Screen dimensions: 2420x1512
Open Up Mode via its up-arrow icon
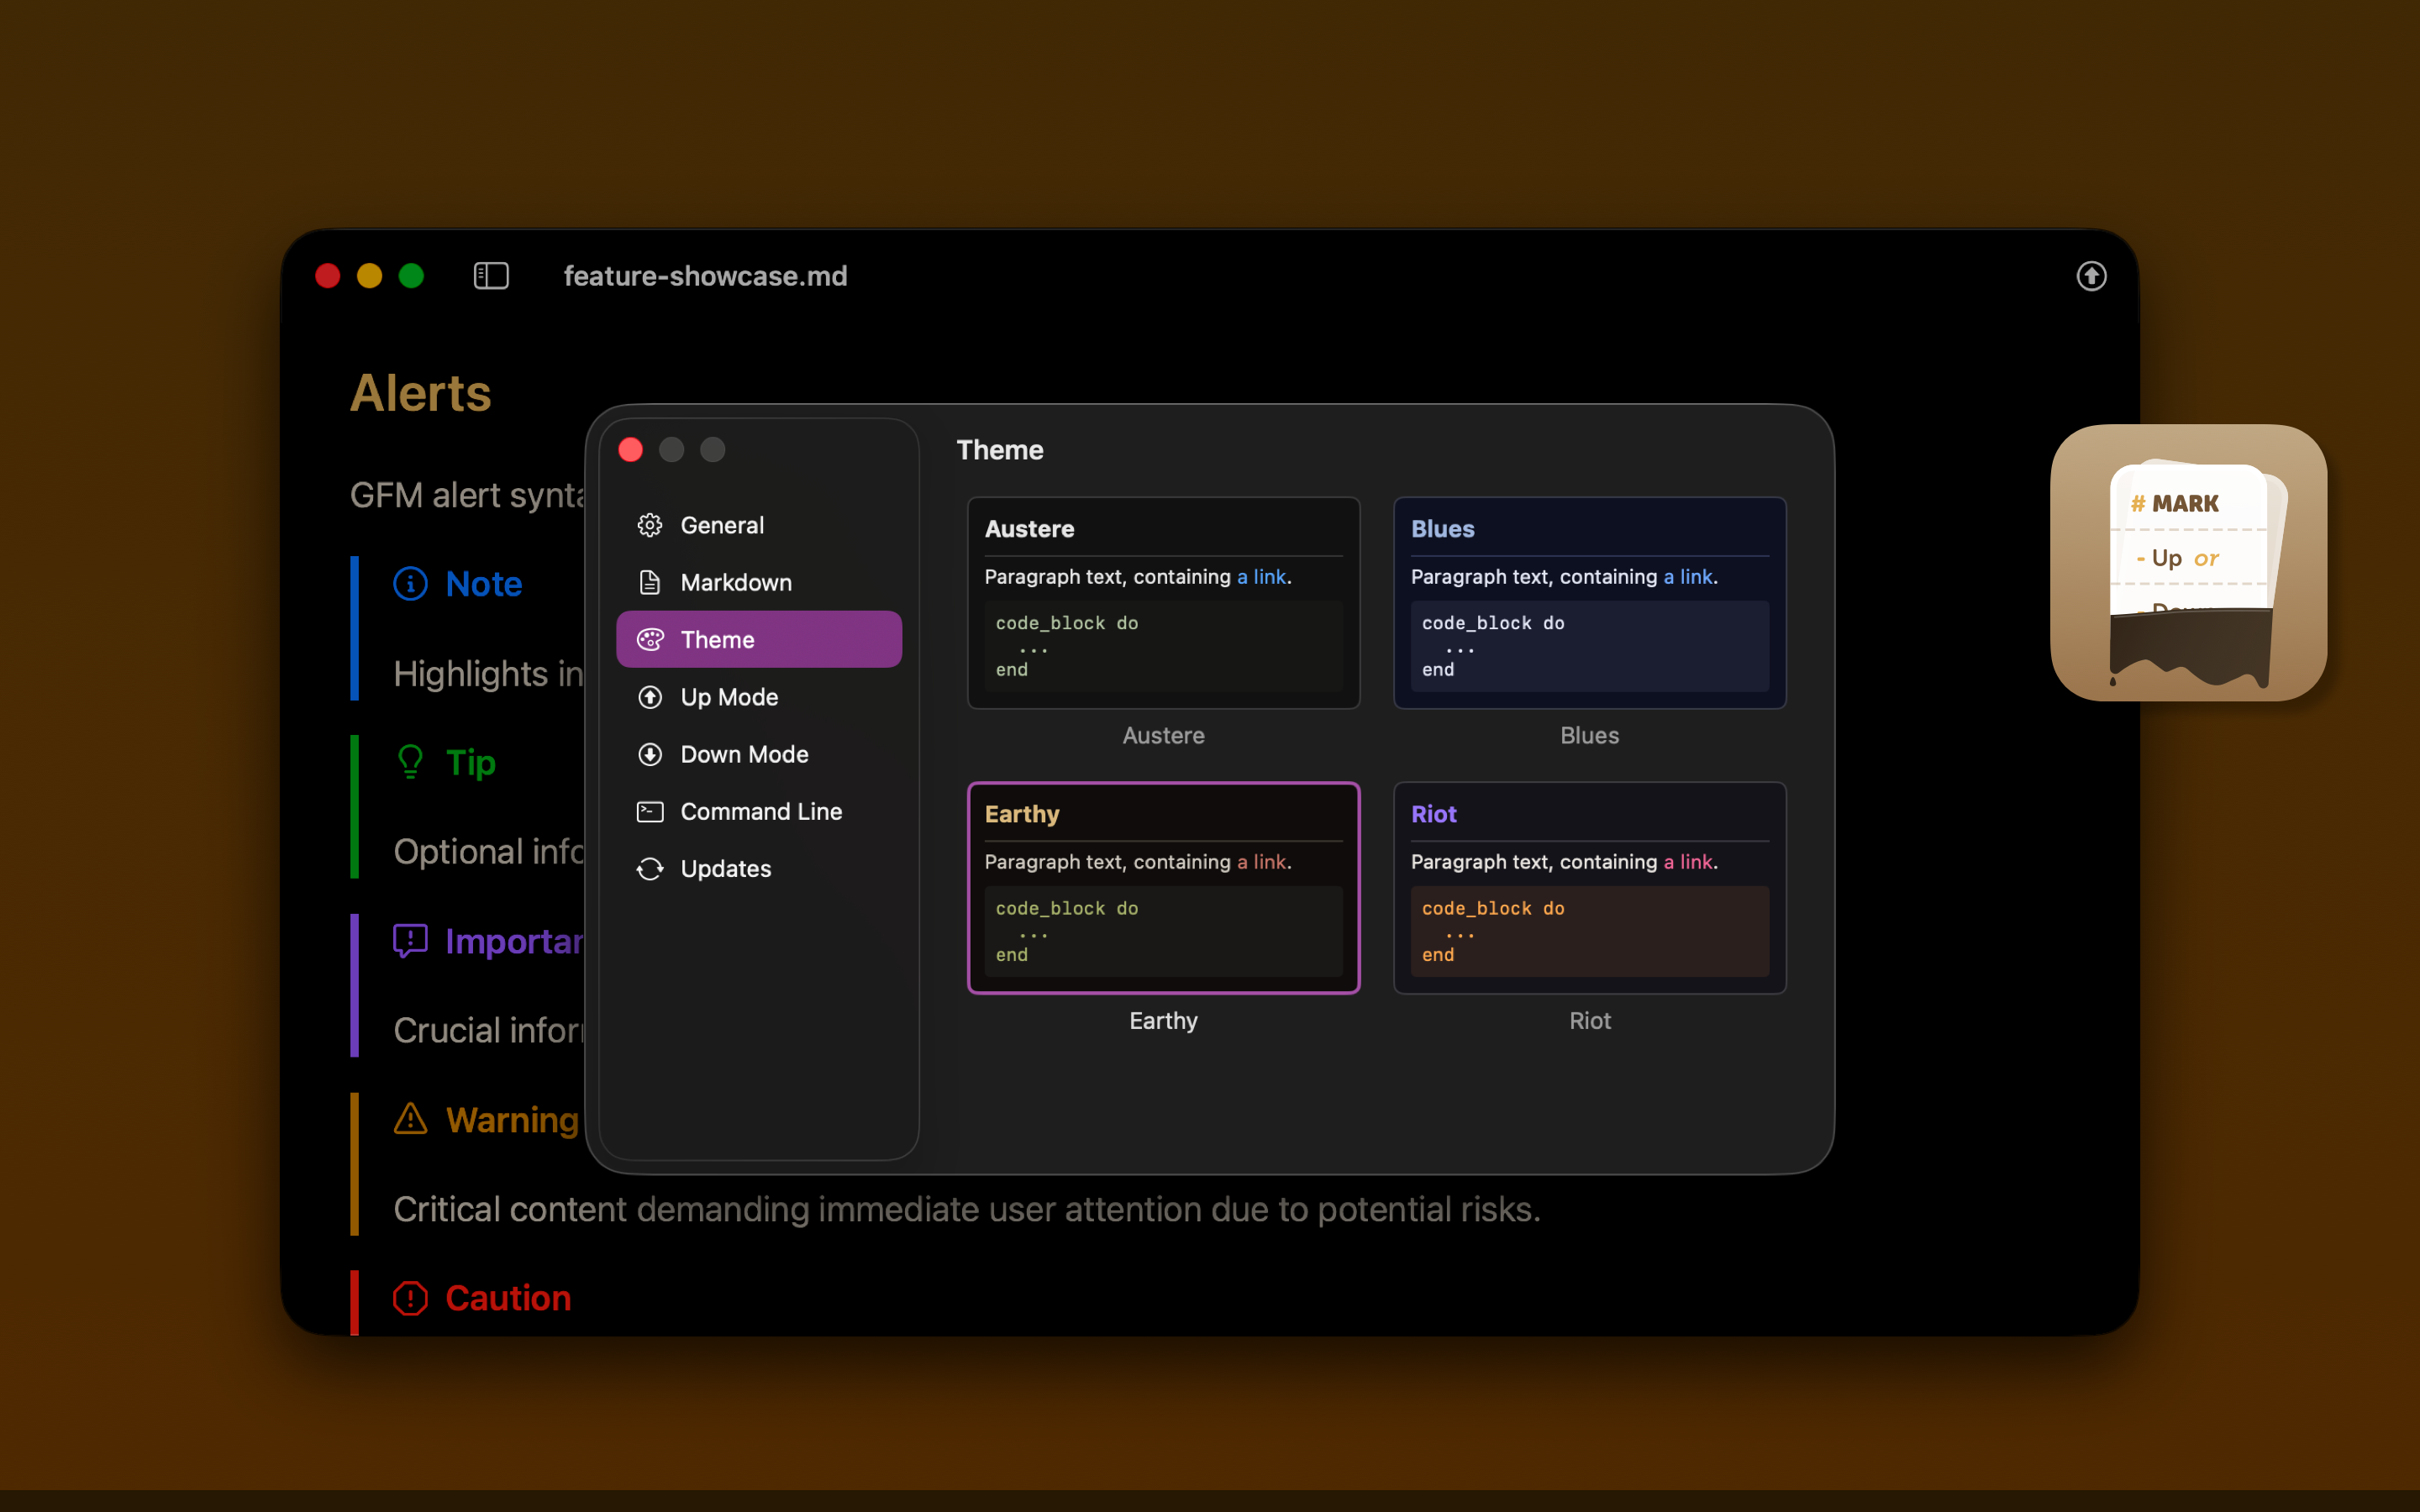(649, 697)
